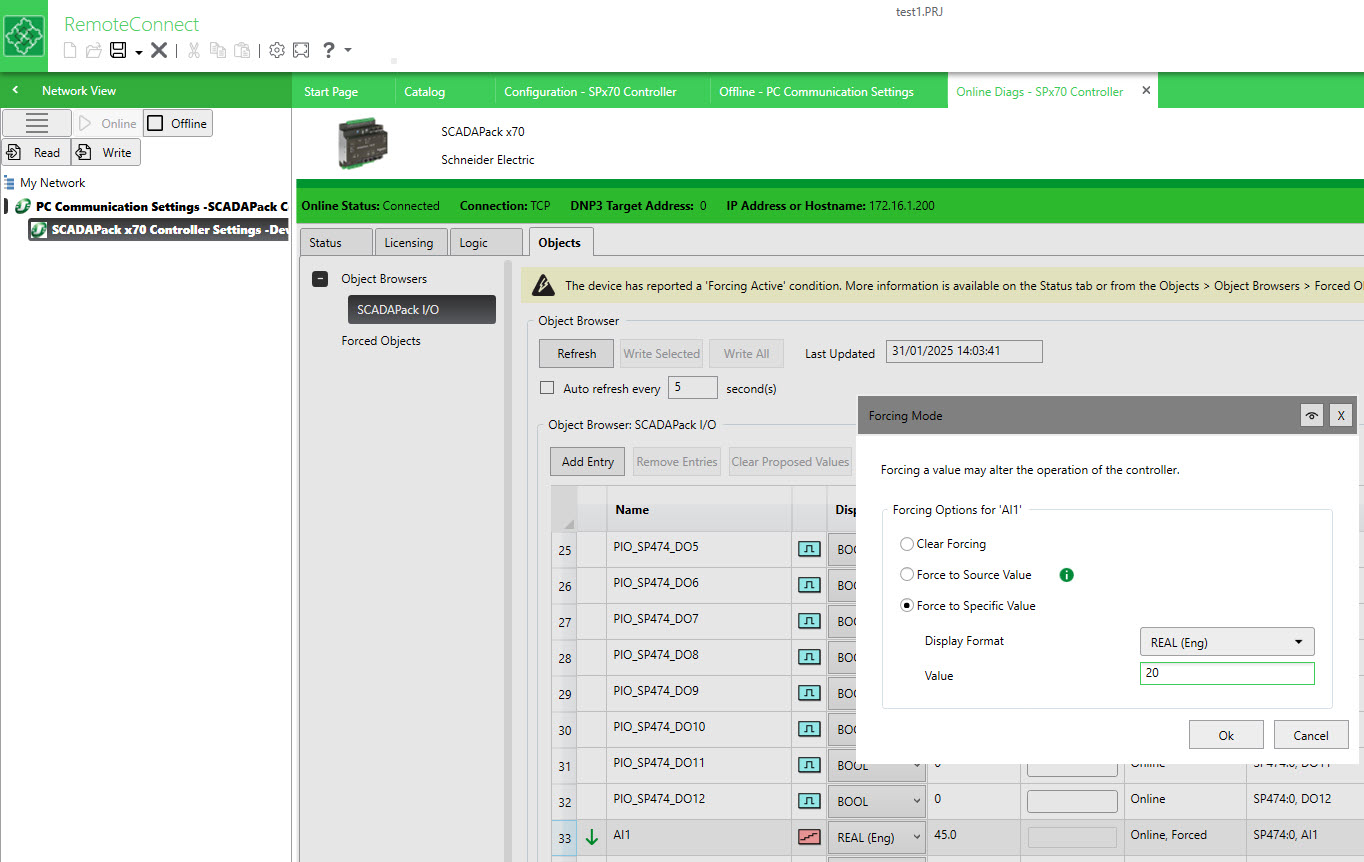Screen dimensions: 1364x862
Task: Create a new project file
Action: [x=70, y=50]
